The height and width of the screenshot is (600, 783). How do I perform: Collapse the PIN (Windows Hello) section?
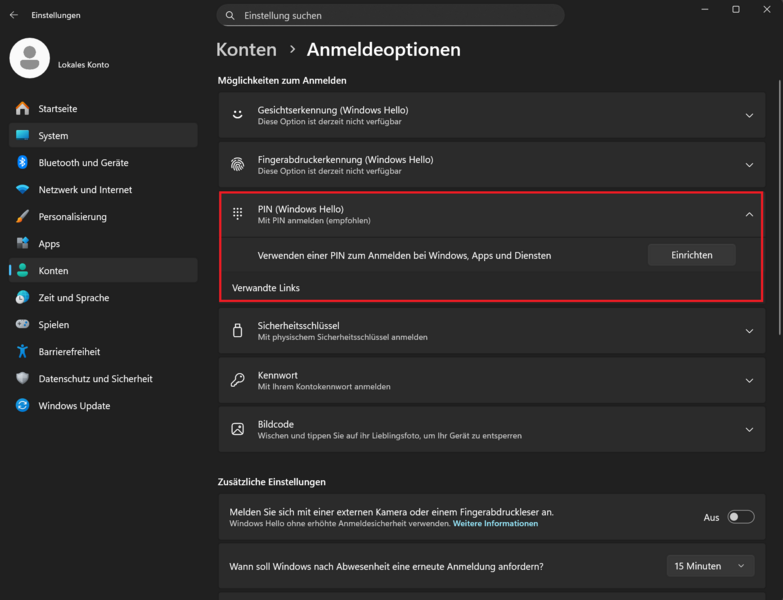[749, 214]
